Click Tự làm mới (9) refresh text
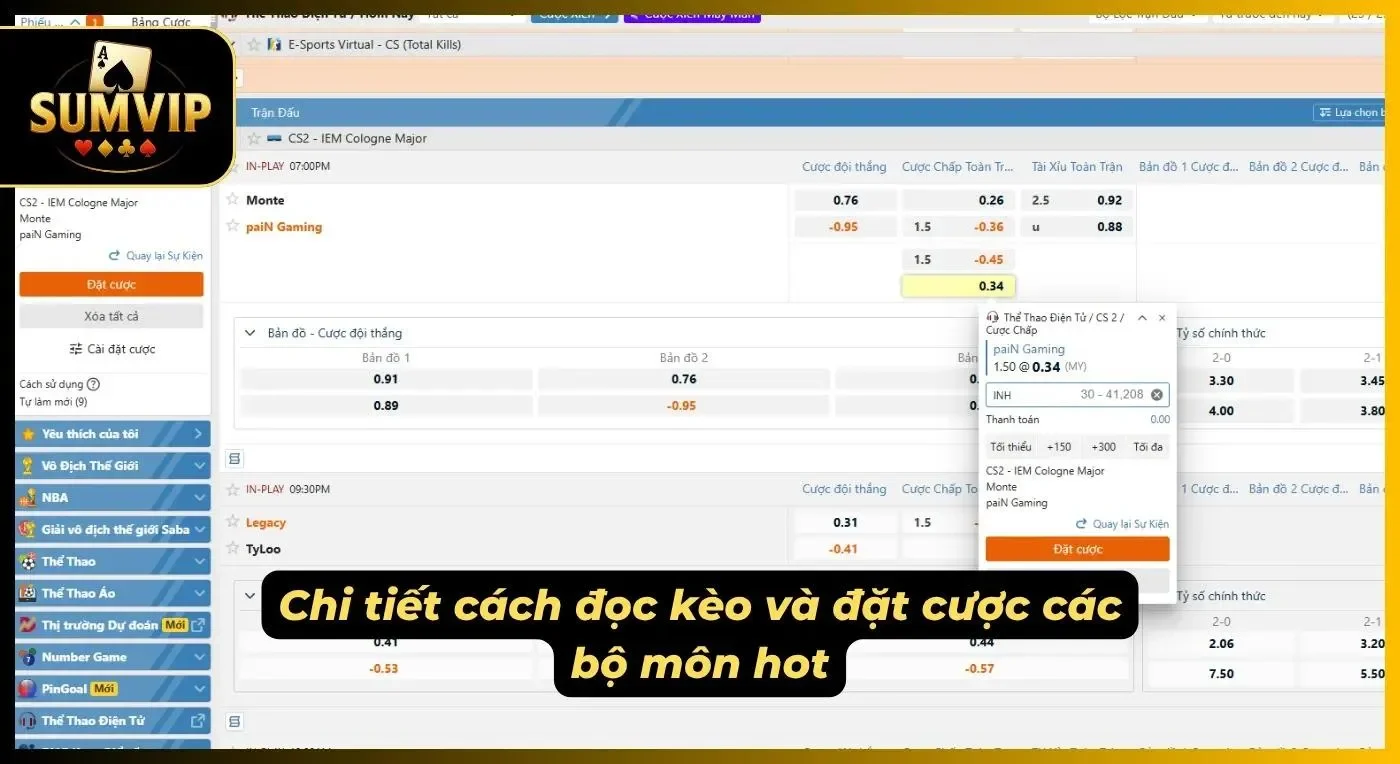This screenshot has height=764, width=1400. (53, 402)
